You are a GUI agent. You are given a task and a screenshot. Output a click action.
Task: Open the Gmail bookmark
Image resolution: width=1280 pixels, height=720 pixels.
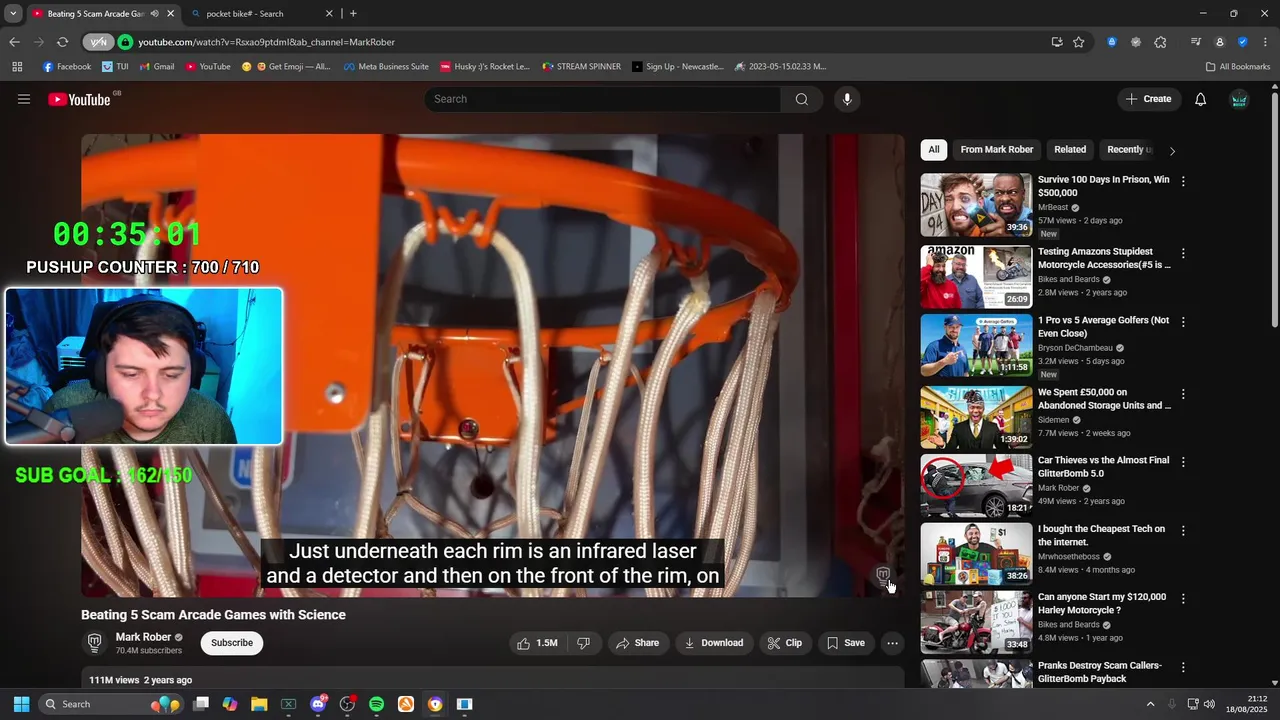coord(157,67)
